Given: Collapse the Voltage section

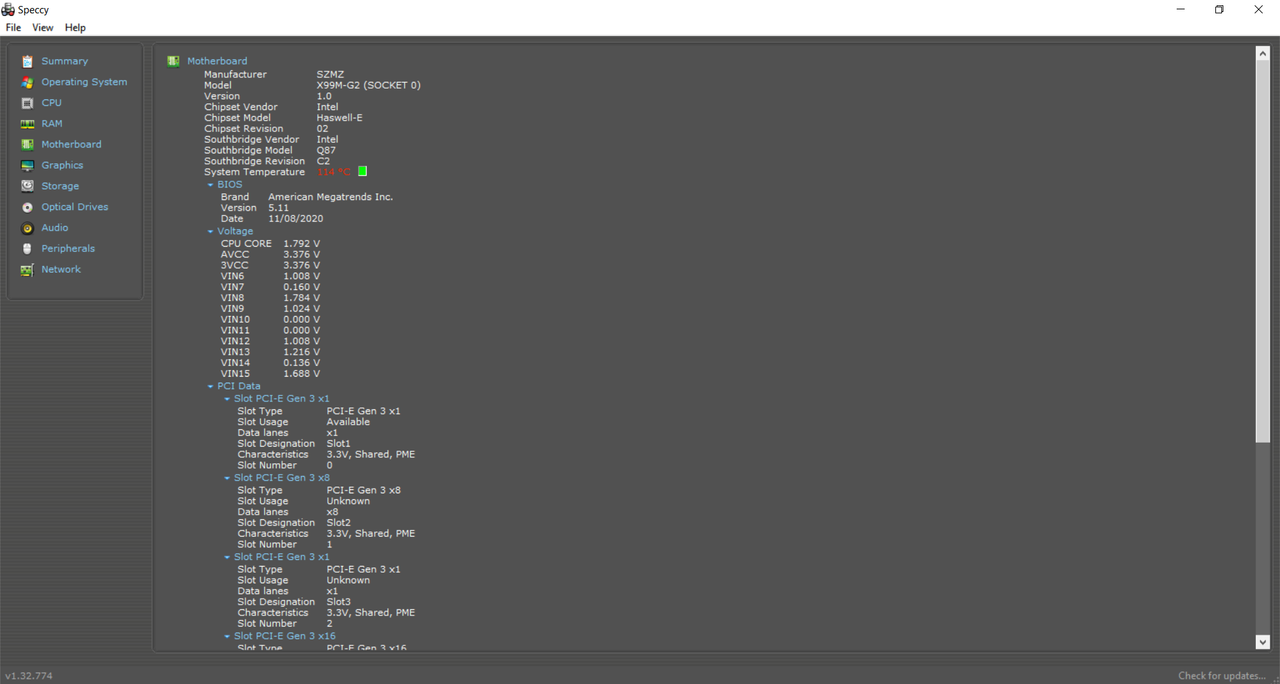Looking at the screenshot, I should (210, 231).
